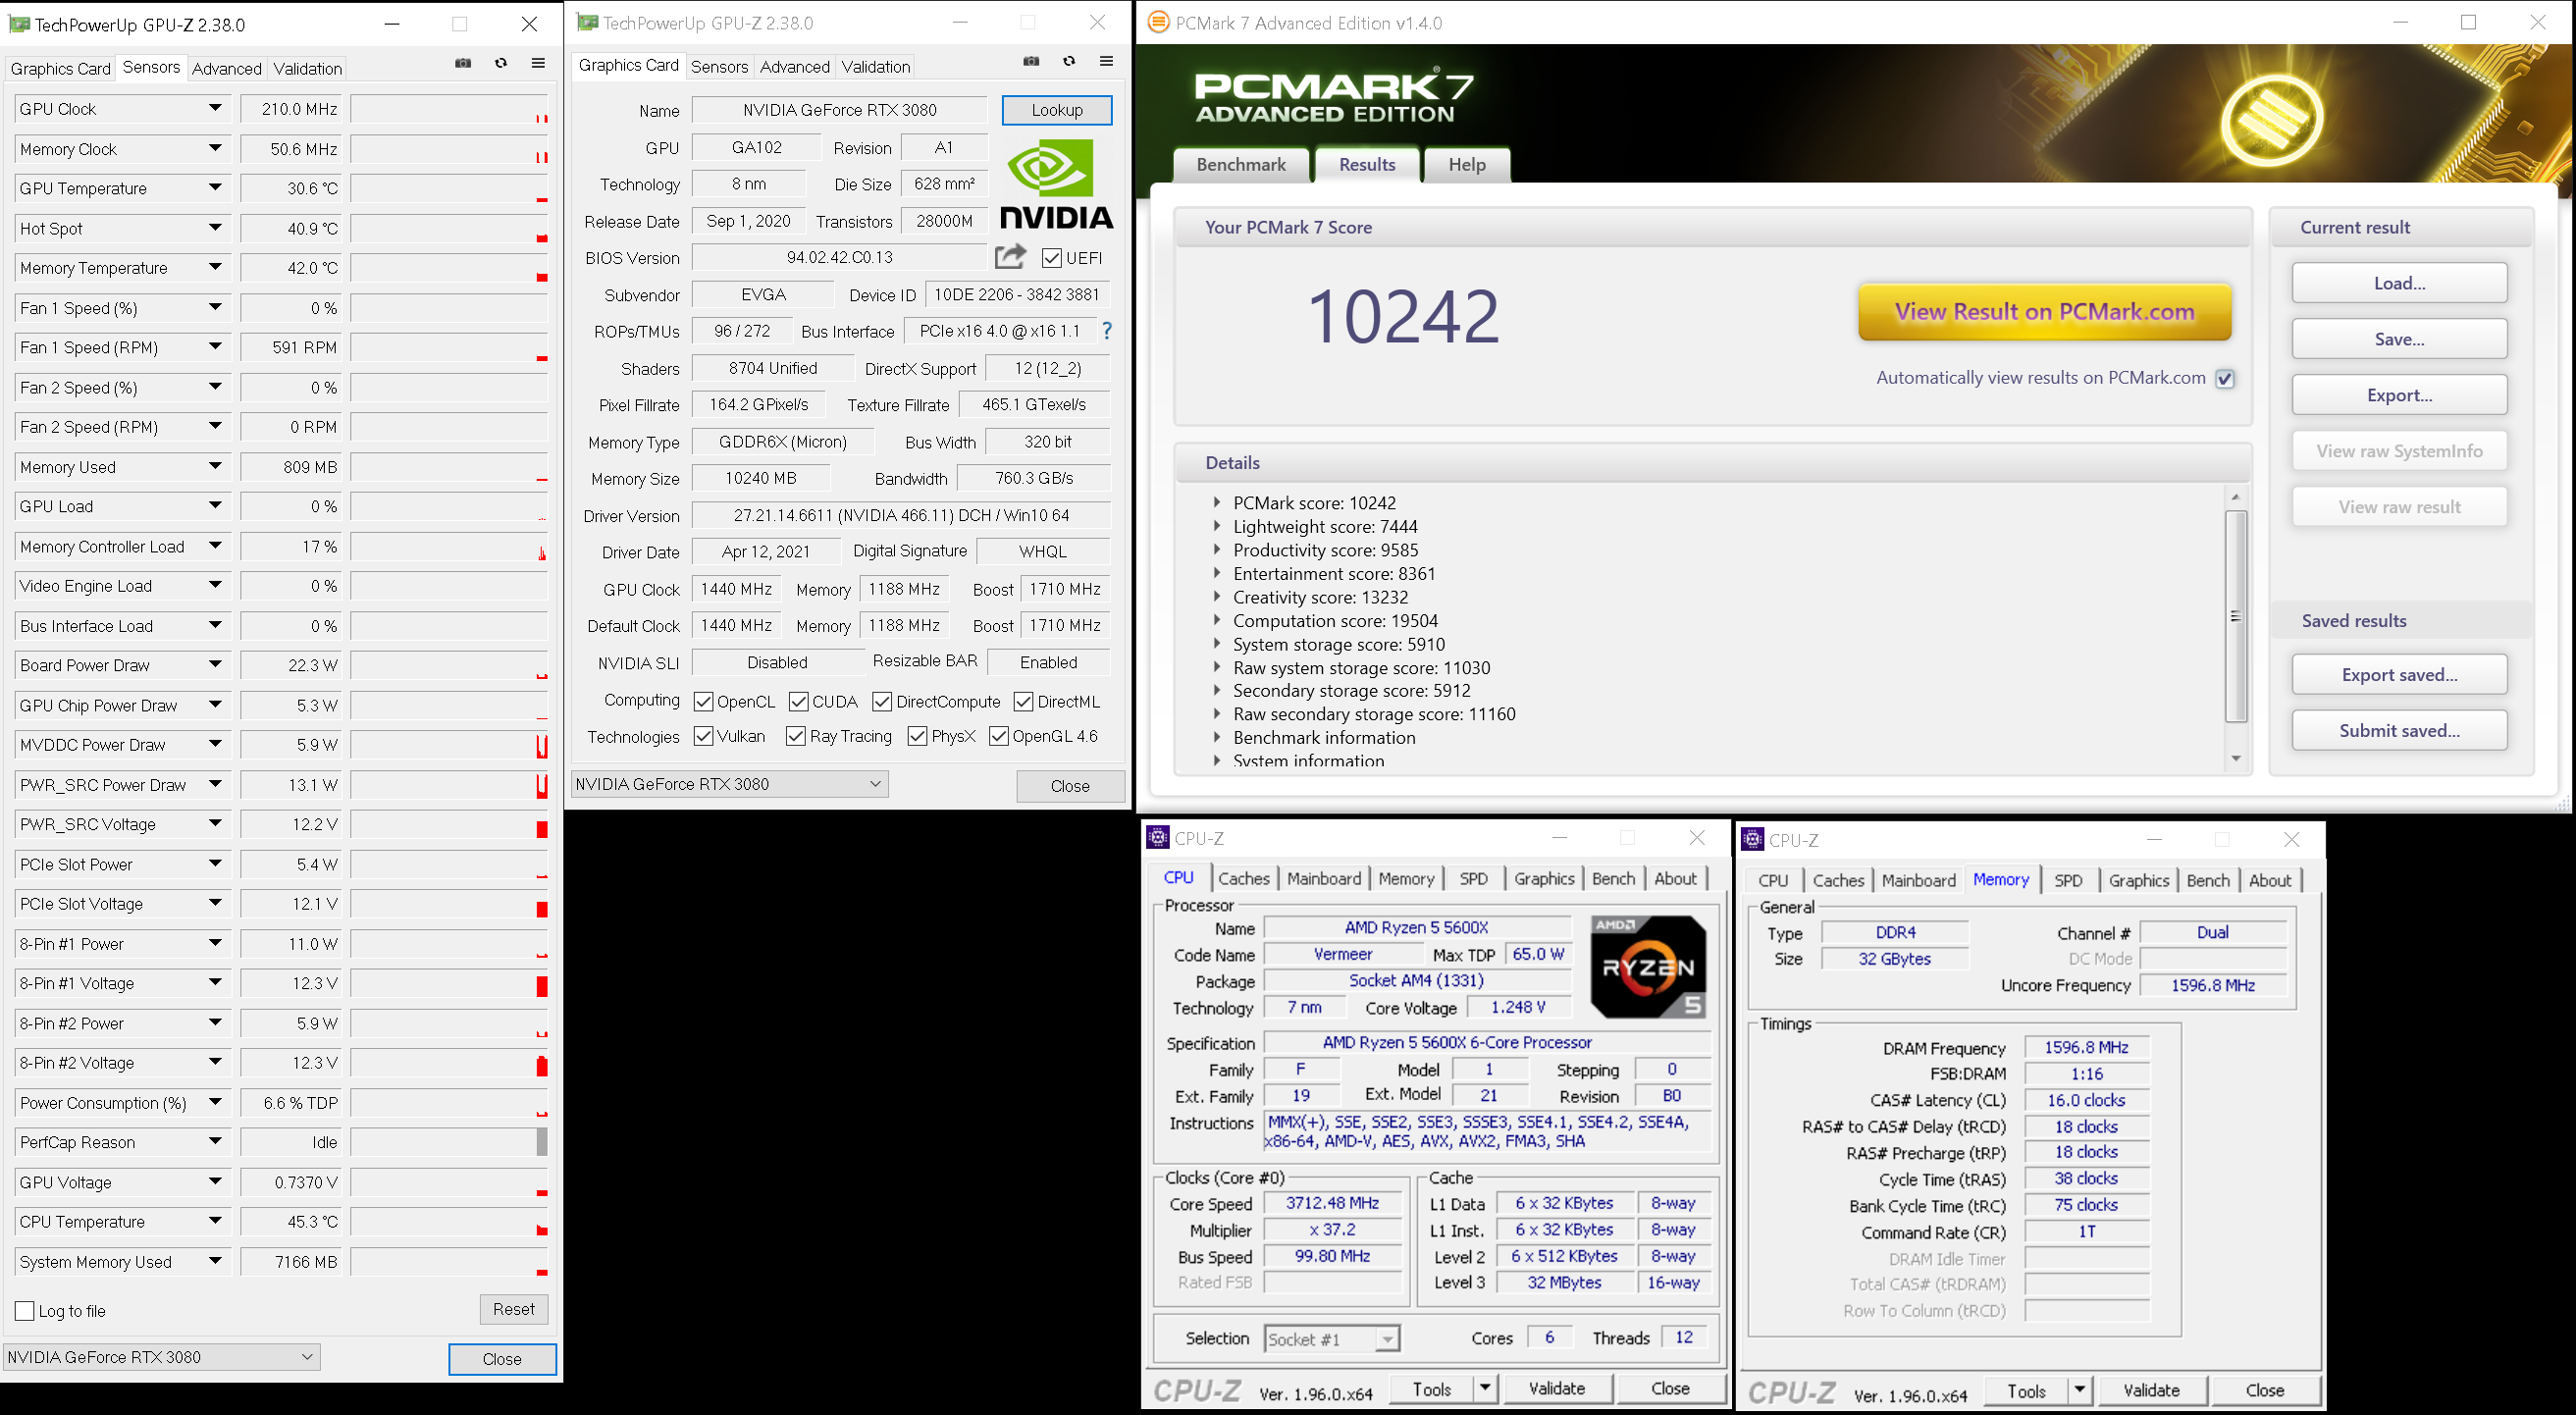The width and height of the screenshot is (2576, 1415).
Task: Expand the Lightweight score details row
Action: [x=1217, y=526]
